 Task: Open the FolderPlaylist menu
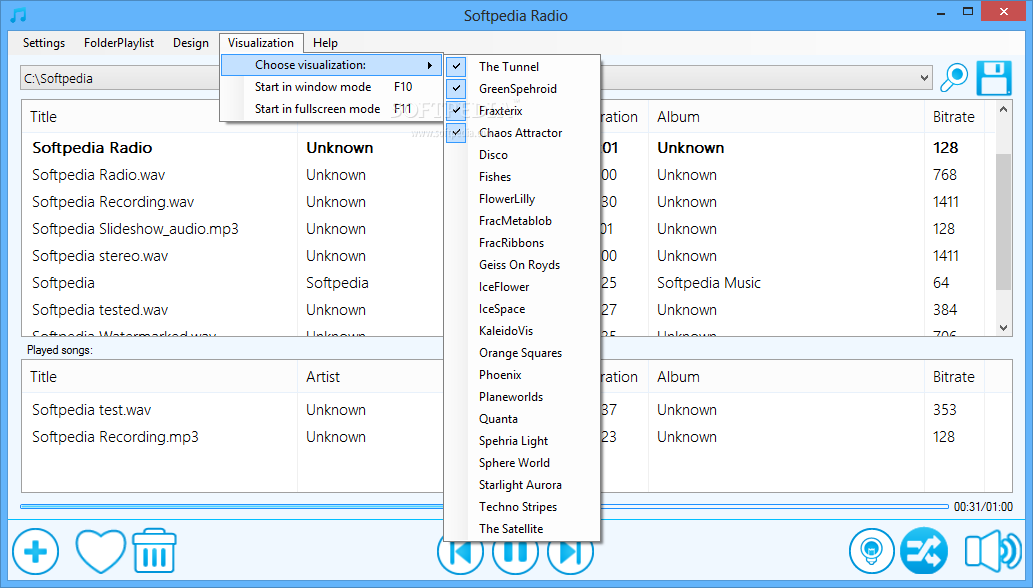click(x=119, y=43)
